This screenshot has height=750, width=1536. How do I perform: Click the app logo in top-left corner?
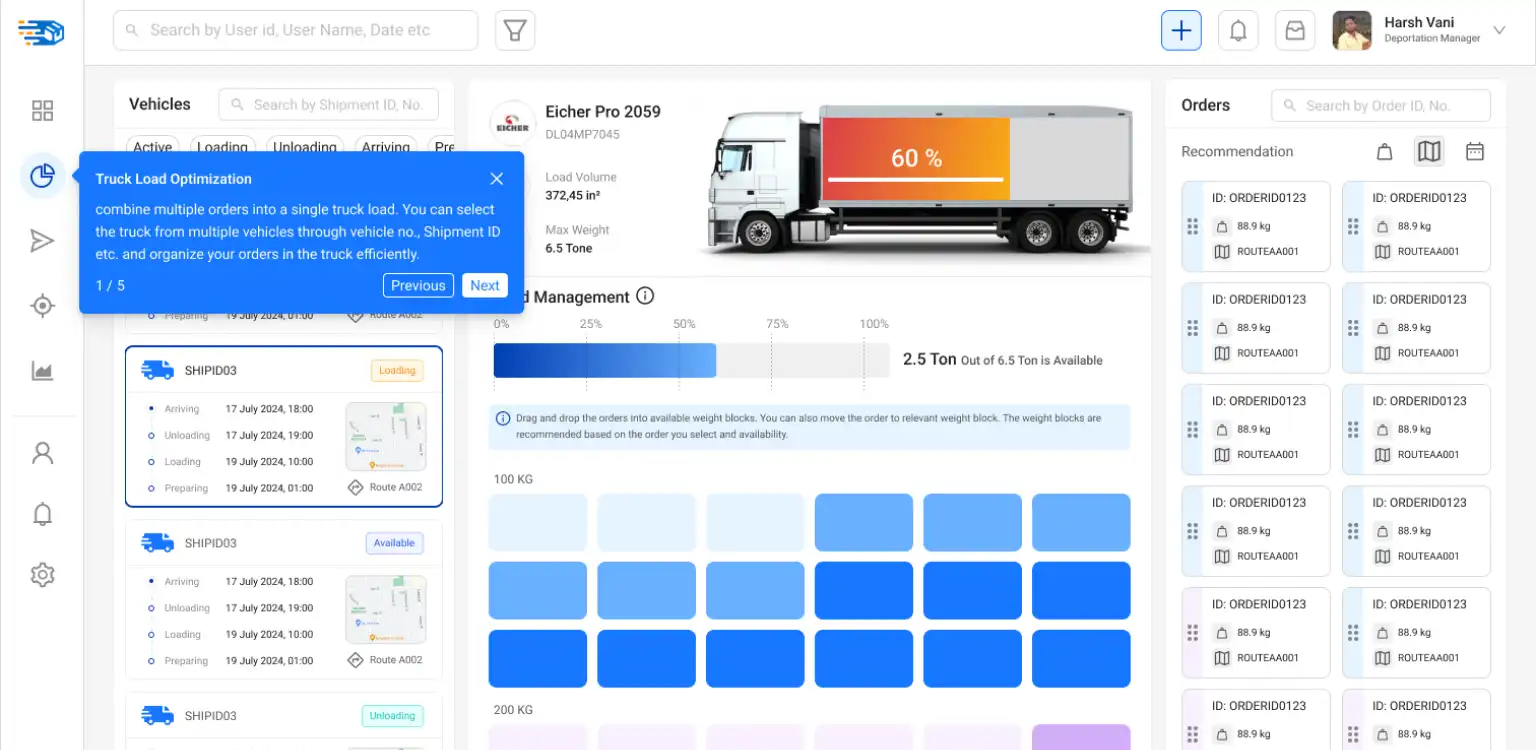pyautogui.click(x=41, y=32)
